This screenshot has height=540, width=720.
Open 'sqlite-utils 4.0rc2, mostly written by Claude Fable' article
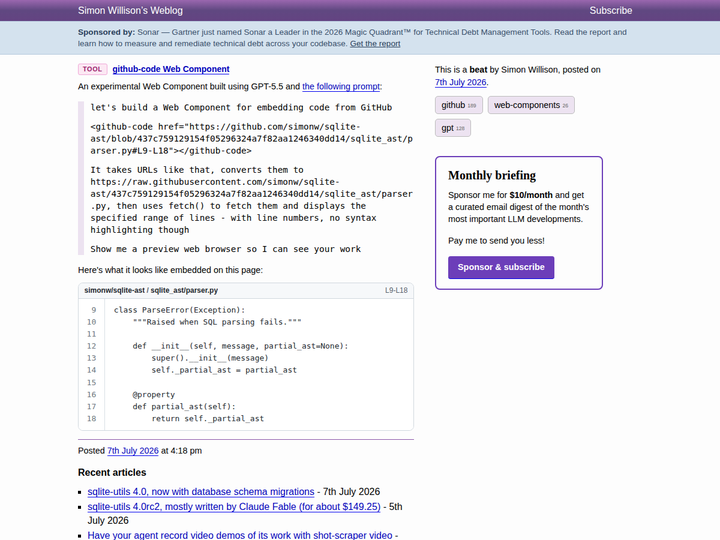(x=234, y=507)
